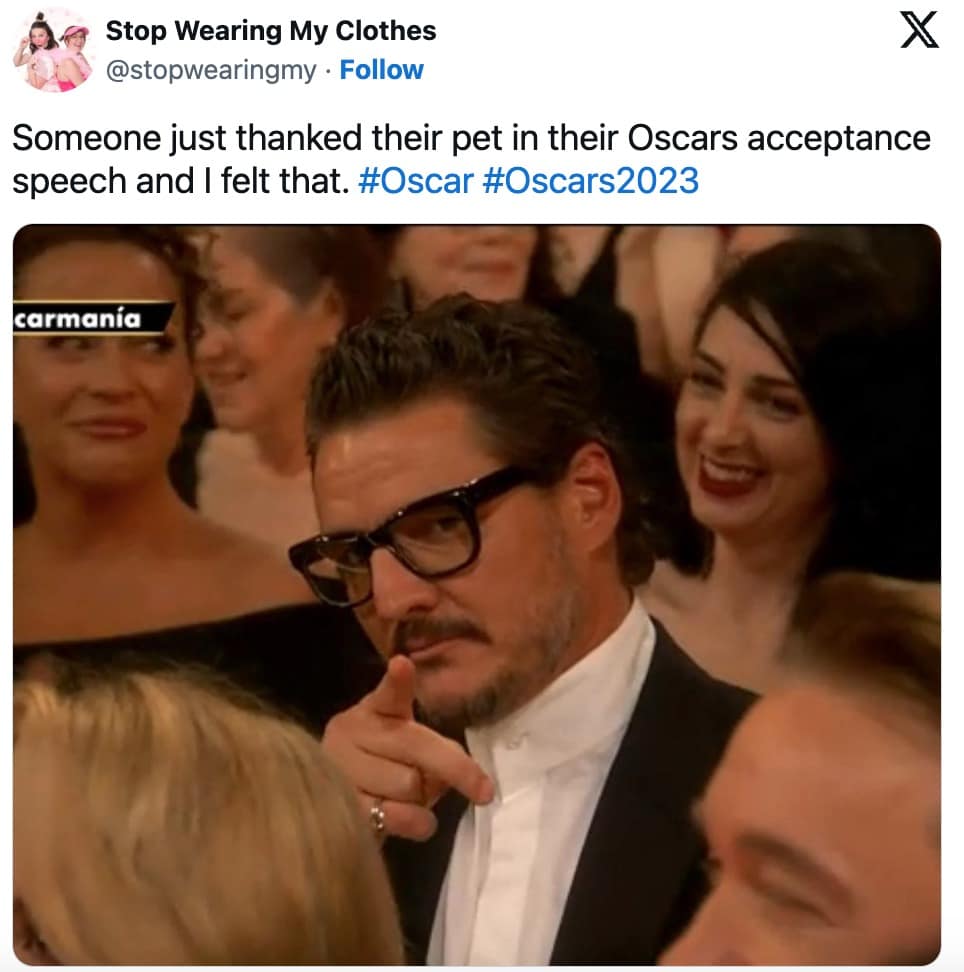This screenshot has width=964, height=972.
Task: Click the Follow link beside the handle
Action: pos(381,70)
